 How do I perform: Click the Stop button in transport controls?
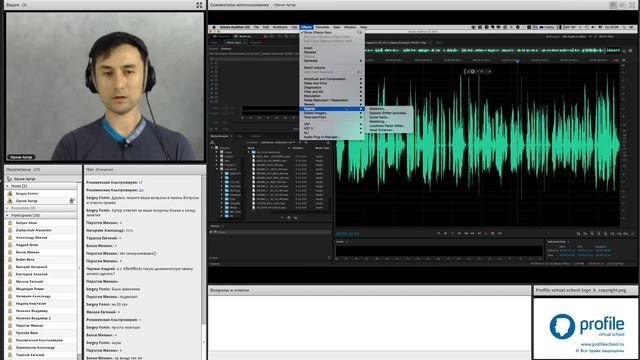(439, 233)
